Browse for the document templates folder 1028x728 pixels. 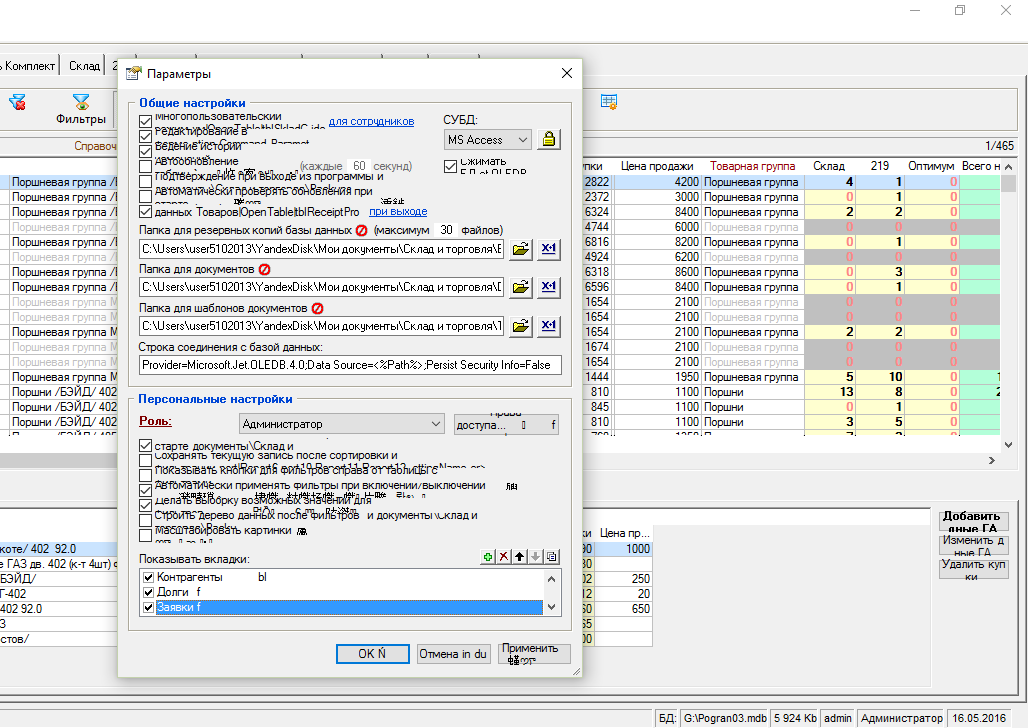(520, 325)
